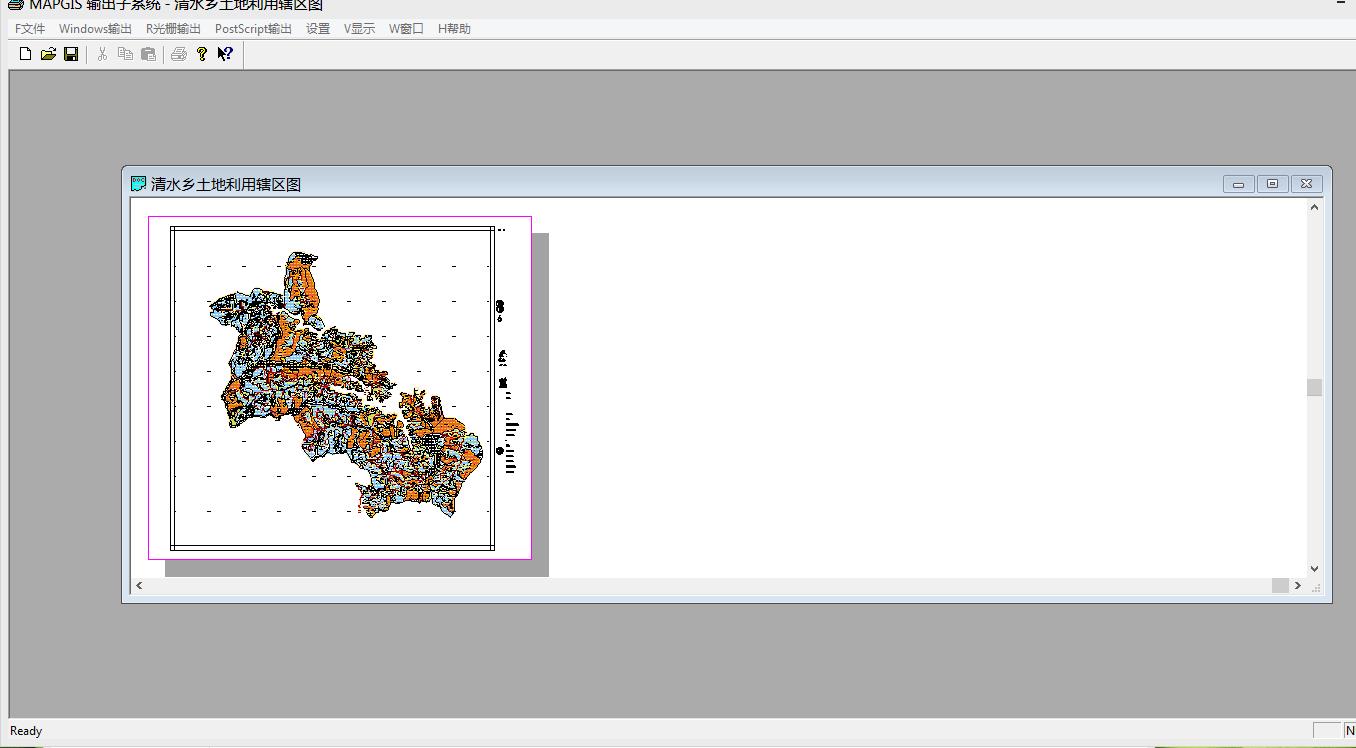Click the vertical scrollbar thumb
Viewport: 1356px width, 748px height.
(x=1314, y=387)
